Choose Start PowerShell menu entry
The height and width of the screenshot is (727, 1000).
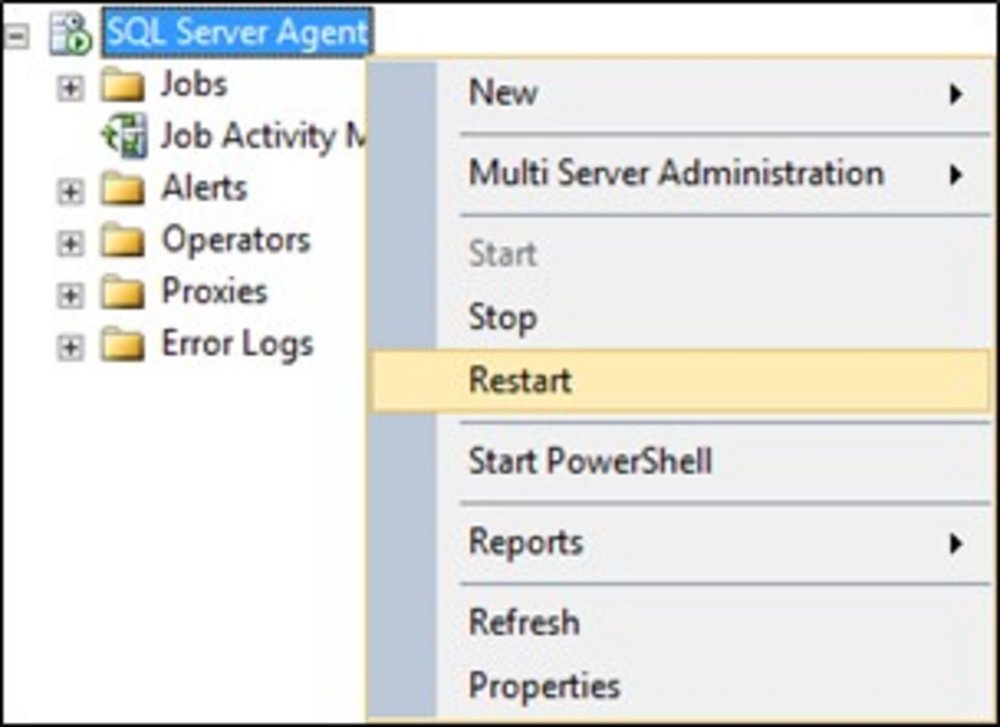(x=590, y=461)
